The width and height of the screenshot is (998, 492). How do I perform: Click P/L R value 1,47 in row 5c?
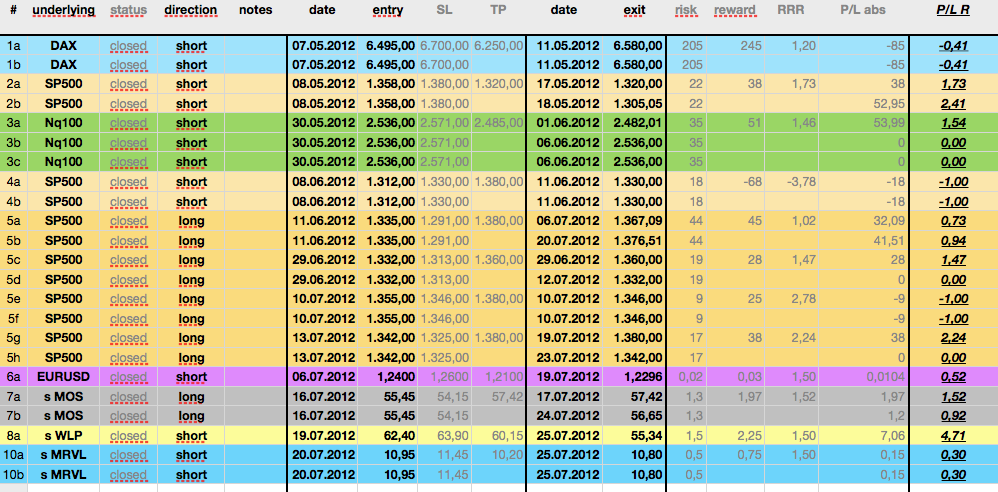tap(953, 260)
